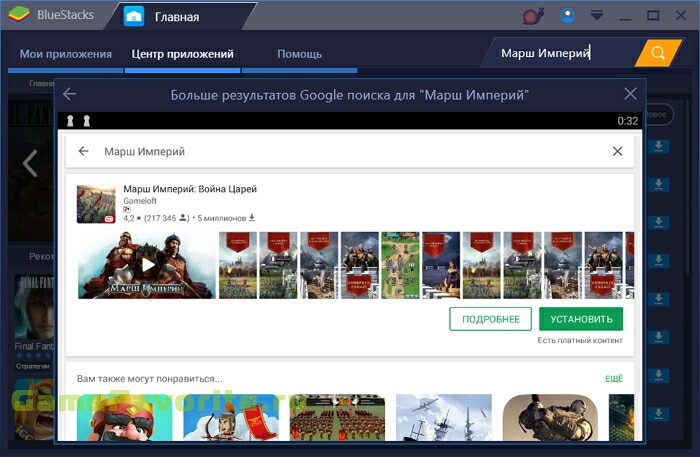Open the red army battle app thumbnail

click(338, 417)
